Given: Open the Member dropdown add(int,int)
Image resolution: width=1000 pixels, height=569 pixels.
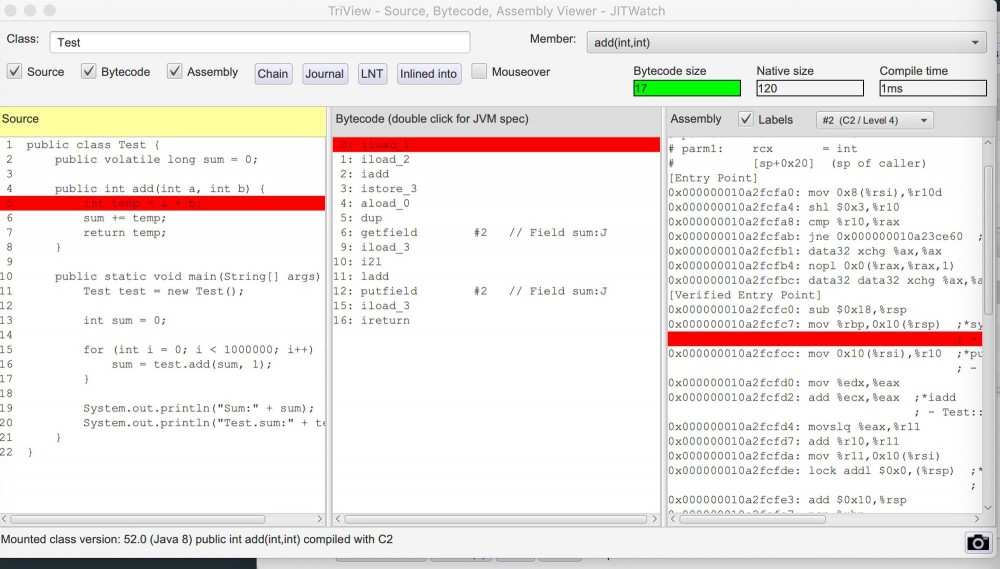Looking at the screenshot, I should pos(786,43).
